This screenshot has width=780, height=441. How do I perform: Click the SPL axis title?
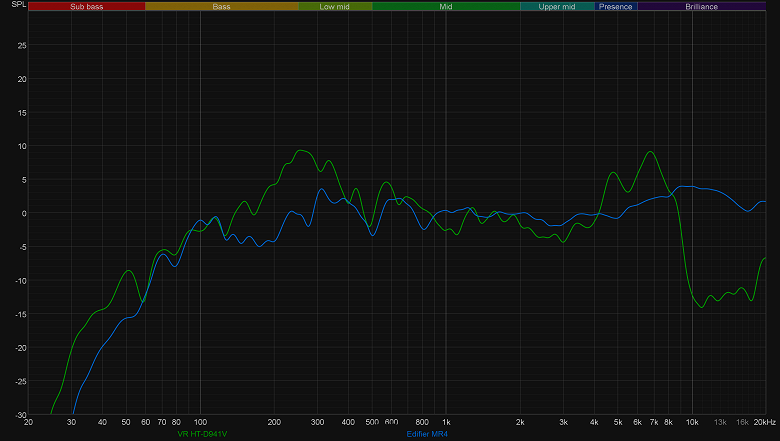coord(18,4)
